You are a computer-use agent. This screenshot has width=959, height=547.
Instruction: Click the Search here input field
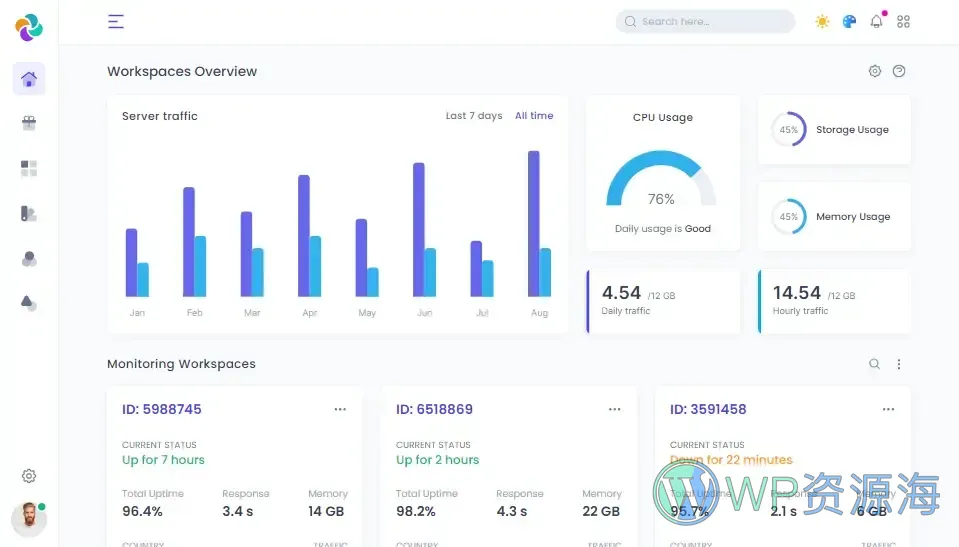pyautogui.click(x=710, y=21)
